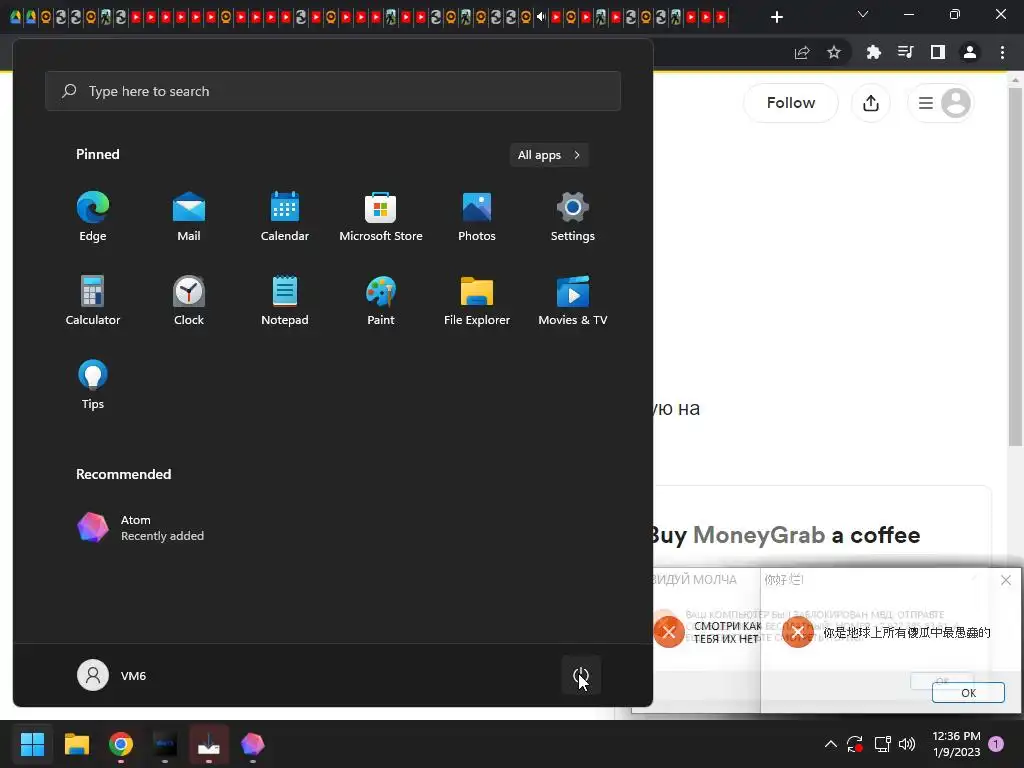1024x768 pixels.
Task: Open the volume control in system tray
Action: (907, 744)
